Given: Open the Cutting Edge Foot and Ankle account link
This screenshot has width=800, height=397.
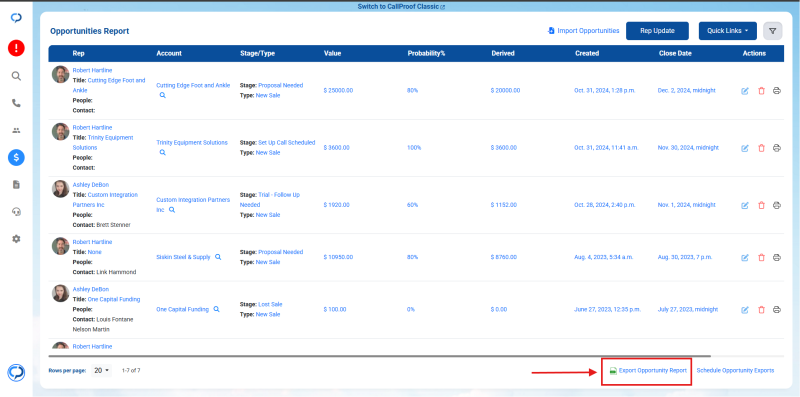Looking at the screenshot, I should click(x=193, y=86).
